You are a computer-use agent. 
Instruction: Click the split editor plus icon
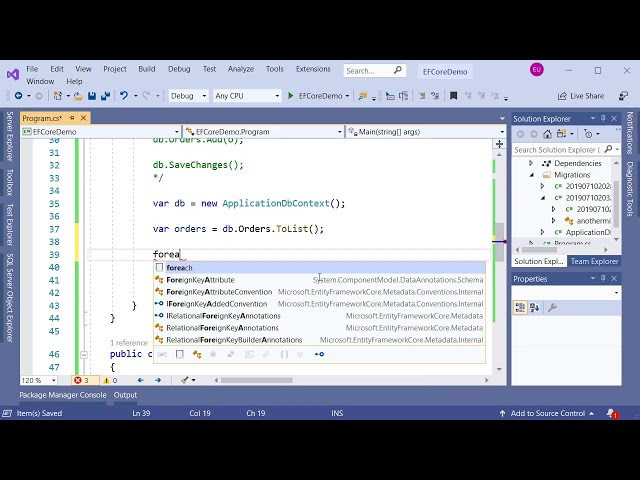[499, 144]
